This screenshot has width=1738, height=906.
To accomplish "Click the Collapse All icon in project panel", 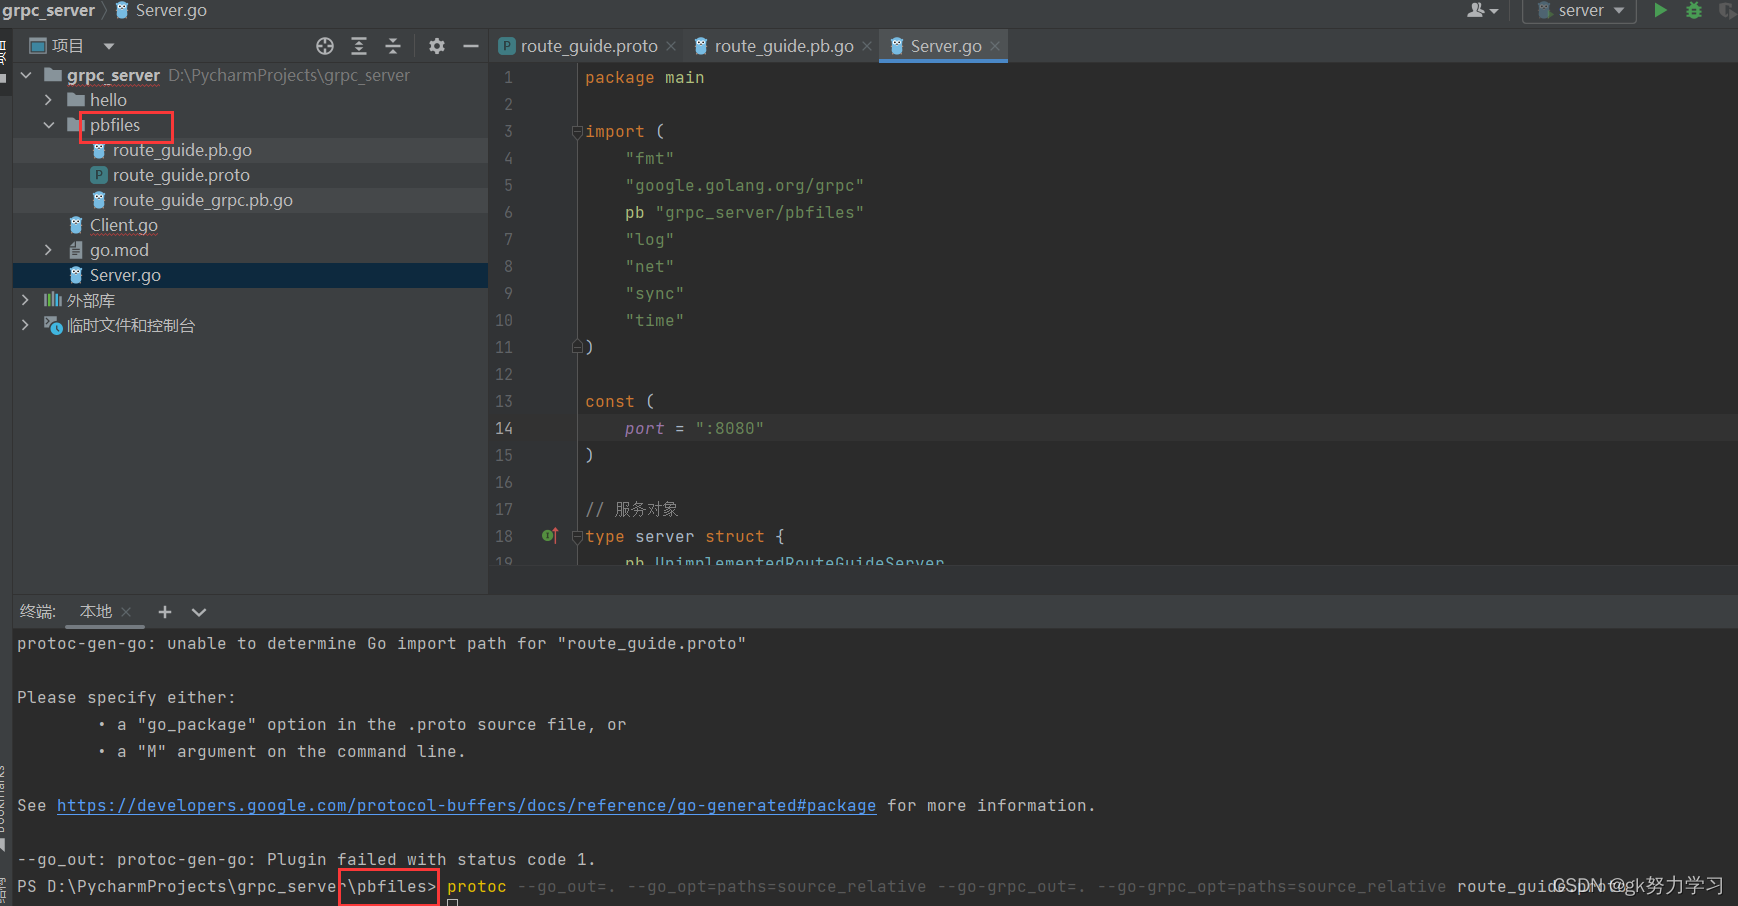I will coord(393,46).
